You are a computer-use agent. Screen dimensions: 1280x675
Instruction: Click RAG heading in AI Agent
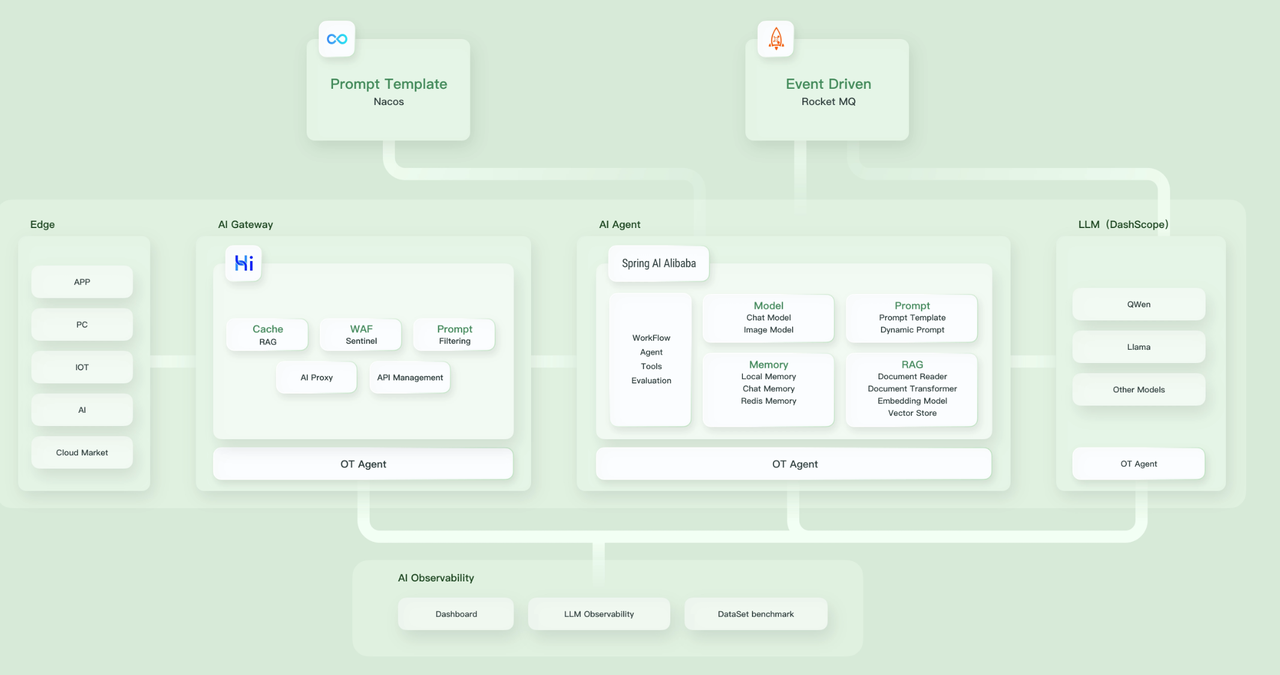point(912,365)
